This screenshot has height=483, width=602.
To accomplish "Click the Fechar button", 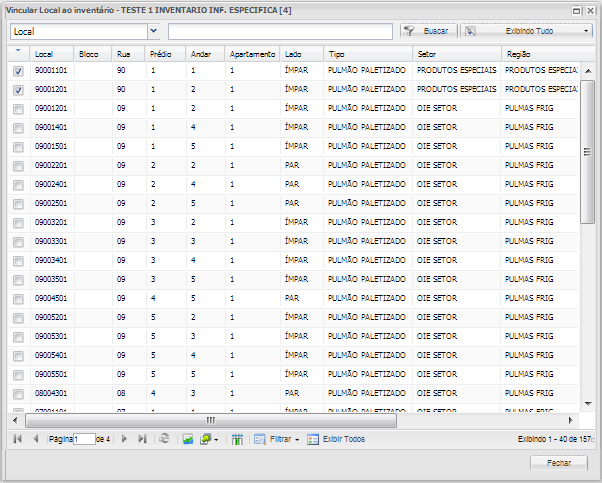I will [x=559, y=463].
